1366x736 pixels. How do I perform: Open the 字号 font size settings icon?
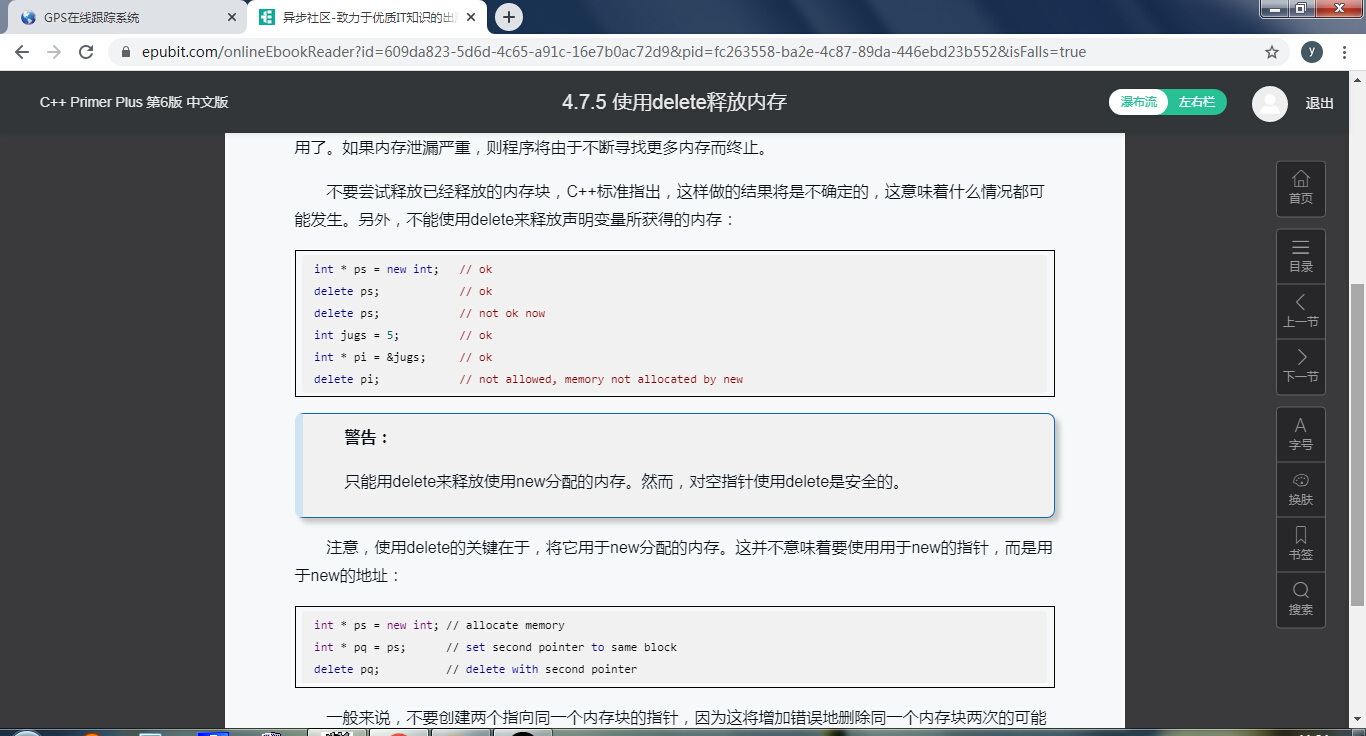point(1301,433)
